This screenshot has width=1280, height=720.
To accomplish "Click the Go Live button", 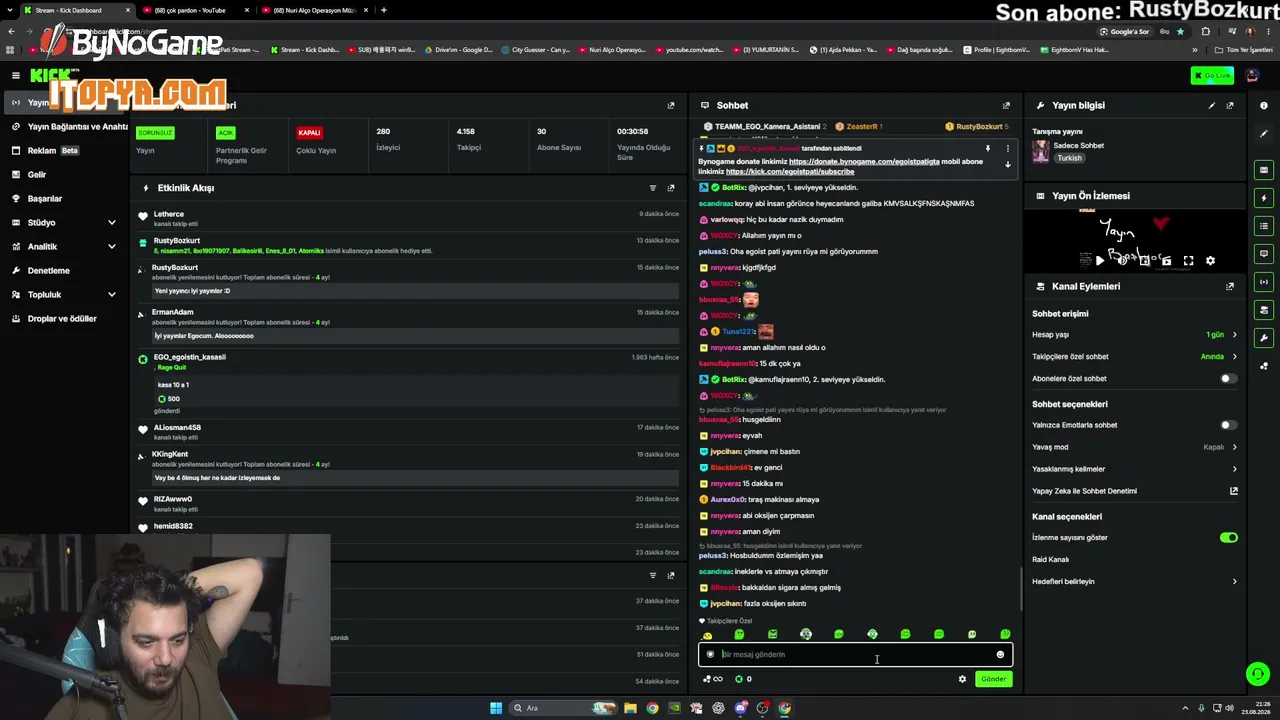I will pyautogui.click(x=1212, y=76).
